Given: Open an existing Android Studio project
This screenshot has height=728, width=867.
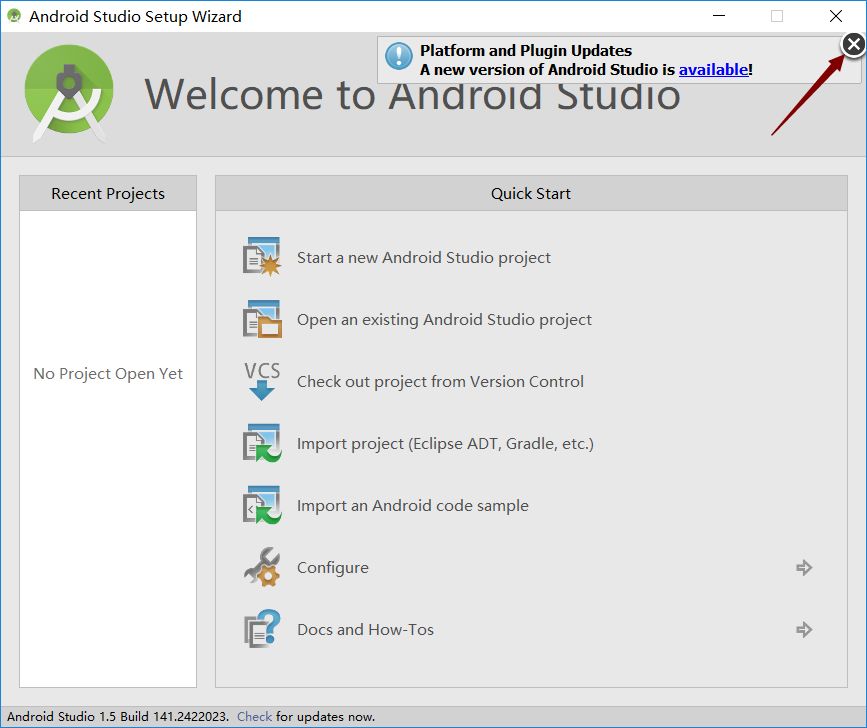Looking at the screenshot, I should 444,320.
